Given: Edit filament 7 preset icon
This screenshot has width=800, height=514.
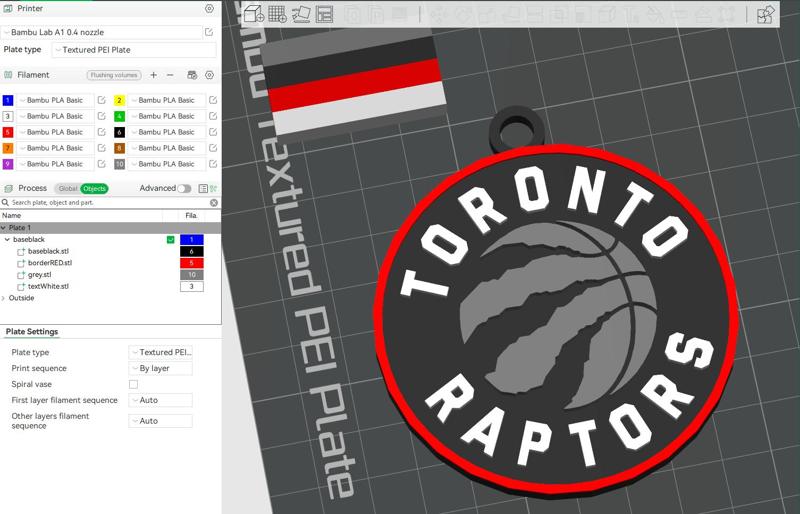Looking at the screenshot, I should pyautogui.click(x=102, y=148).
